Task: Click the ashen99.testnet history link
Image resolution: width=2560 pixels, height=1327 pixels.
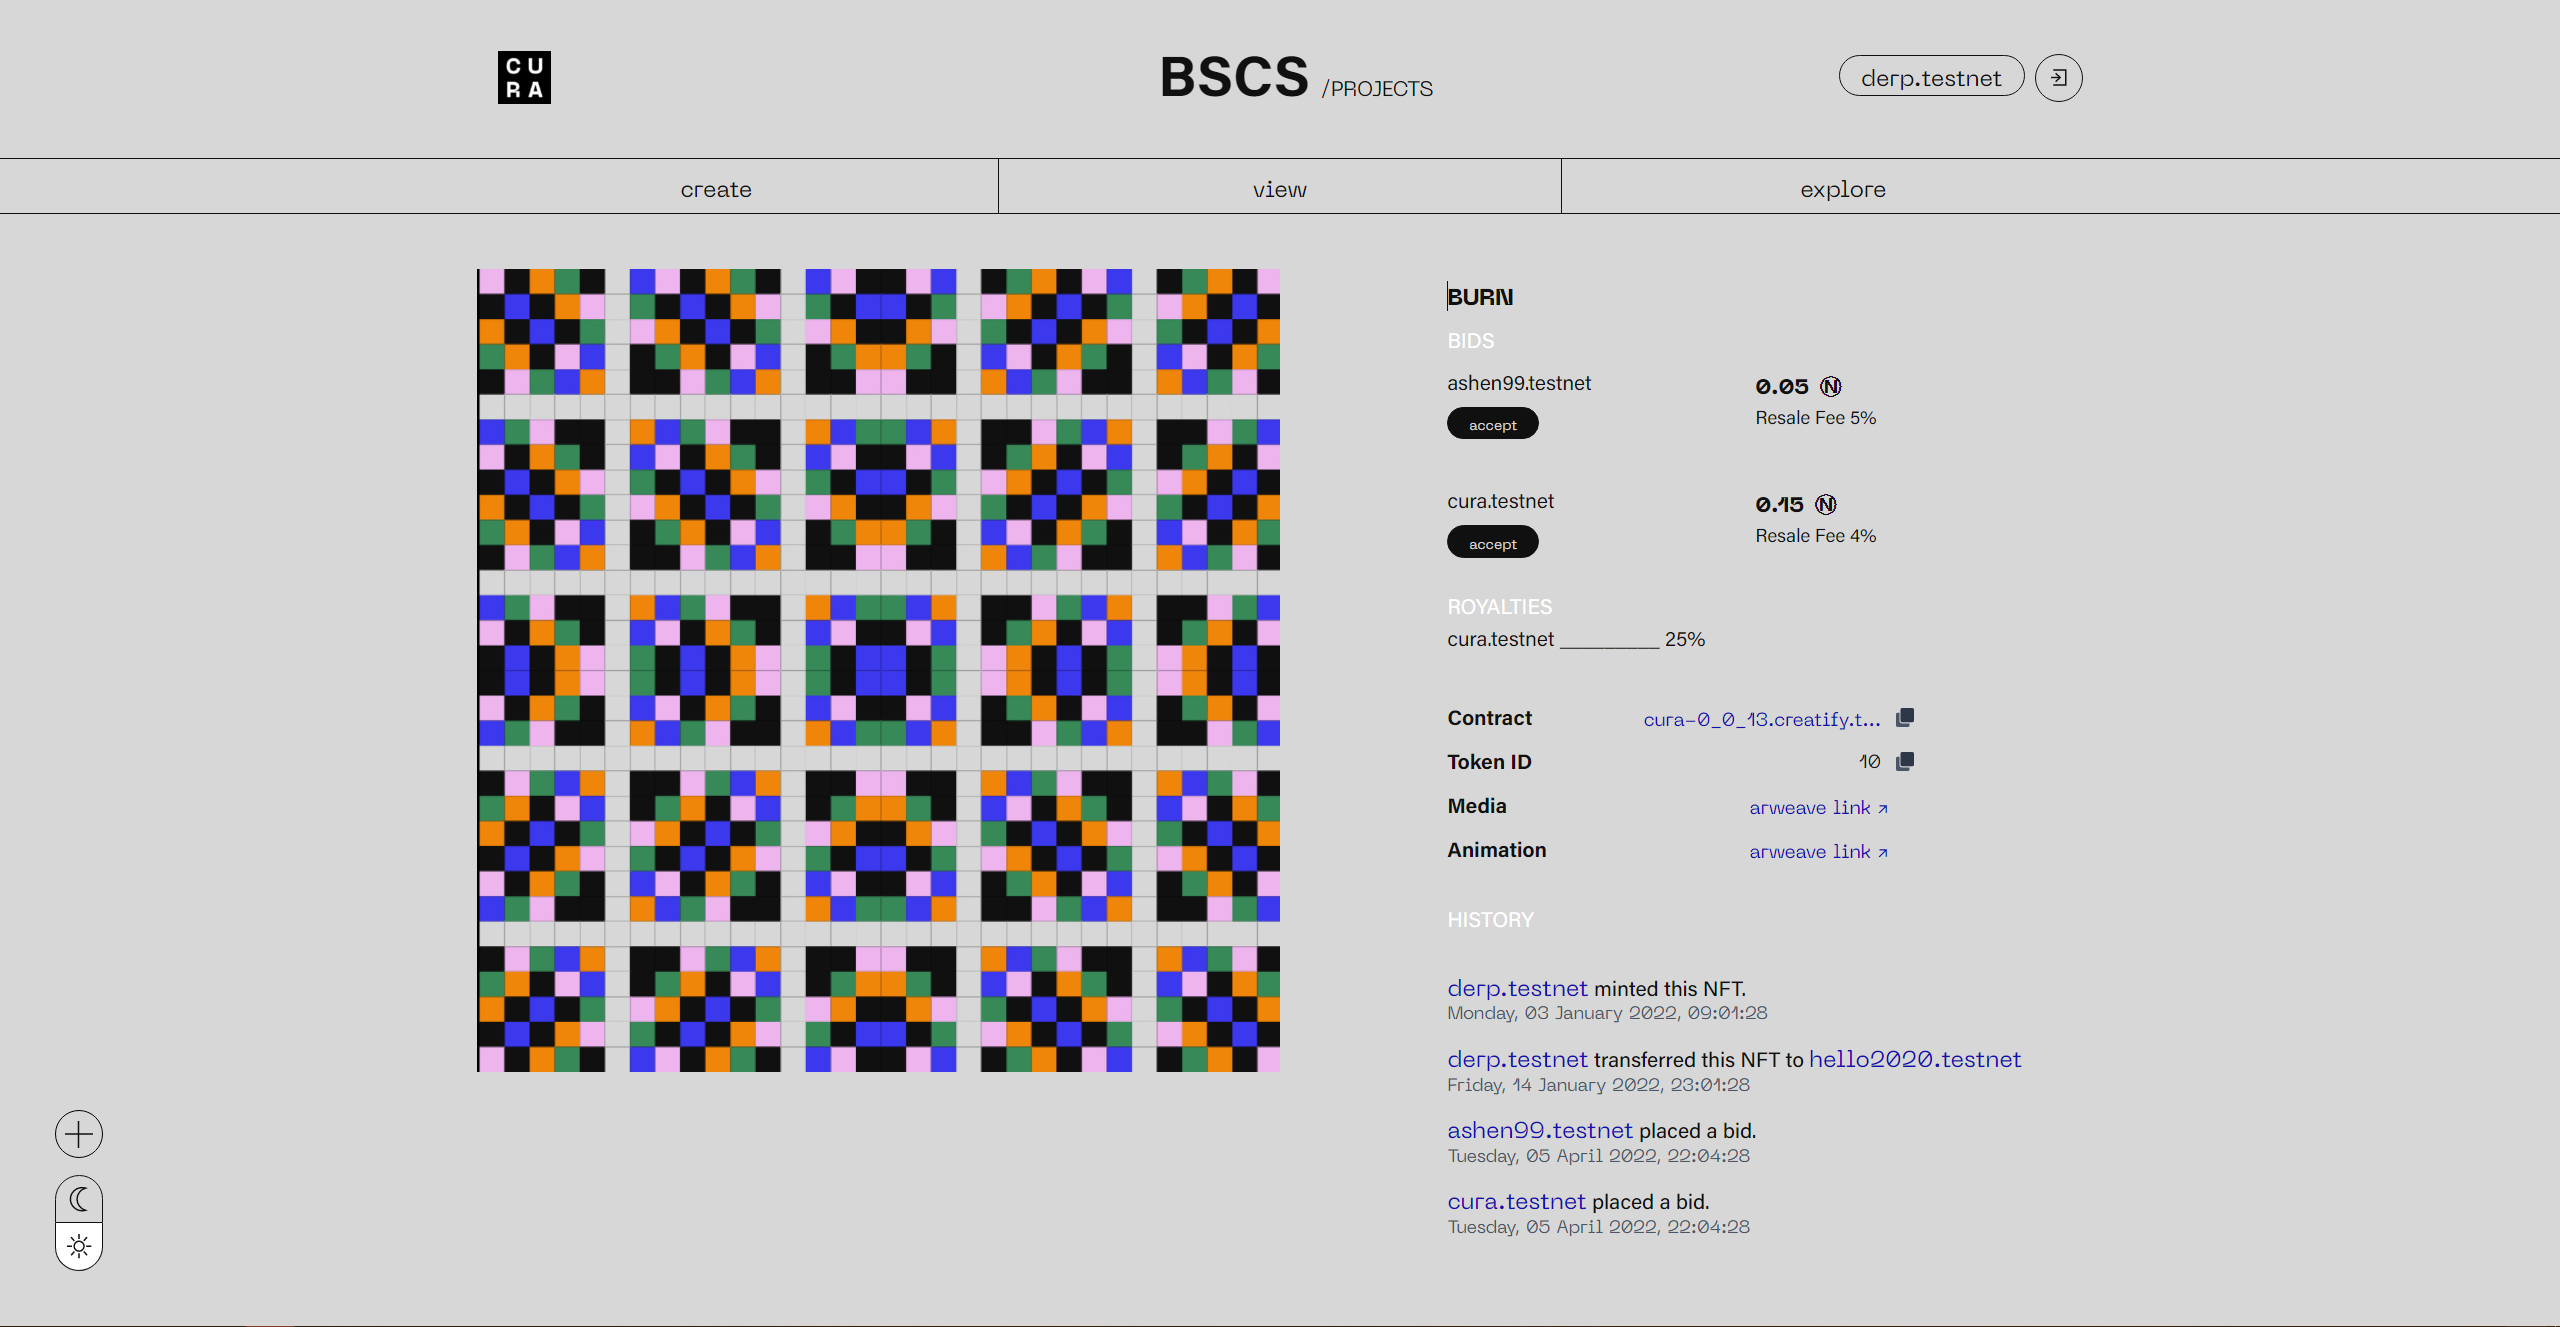Action: pyautogui.click(x=1539, y=1130)
